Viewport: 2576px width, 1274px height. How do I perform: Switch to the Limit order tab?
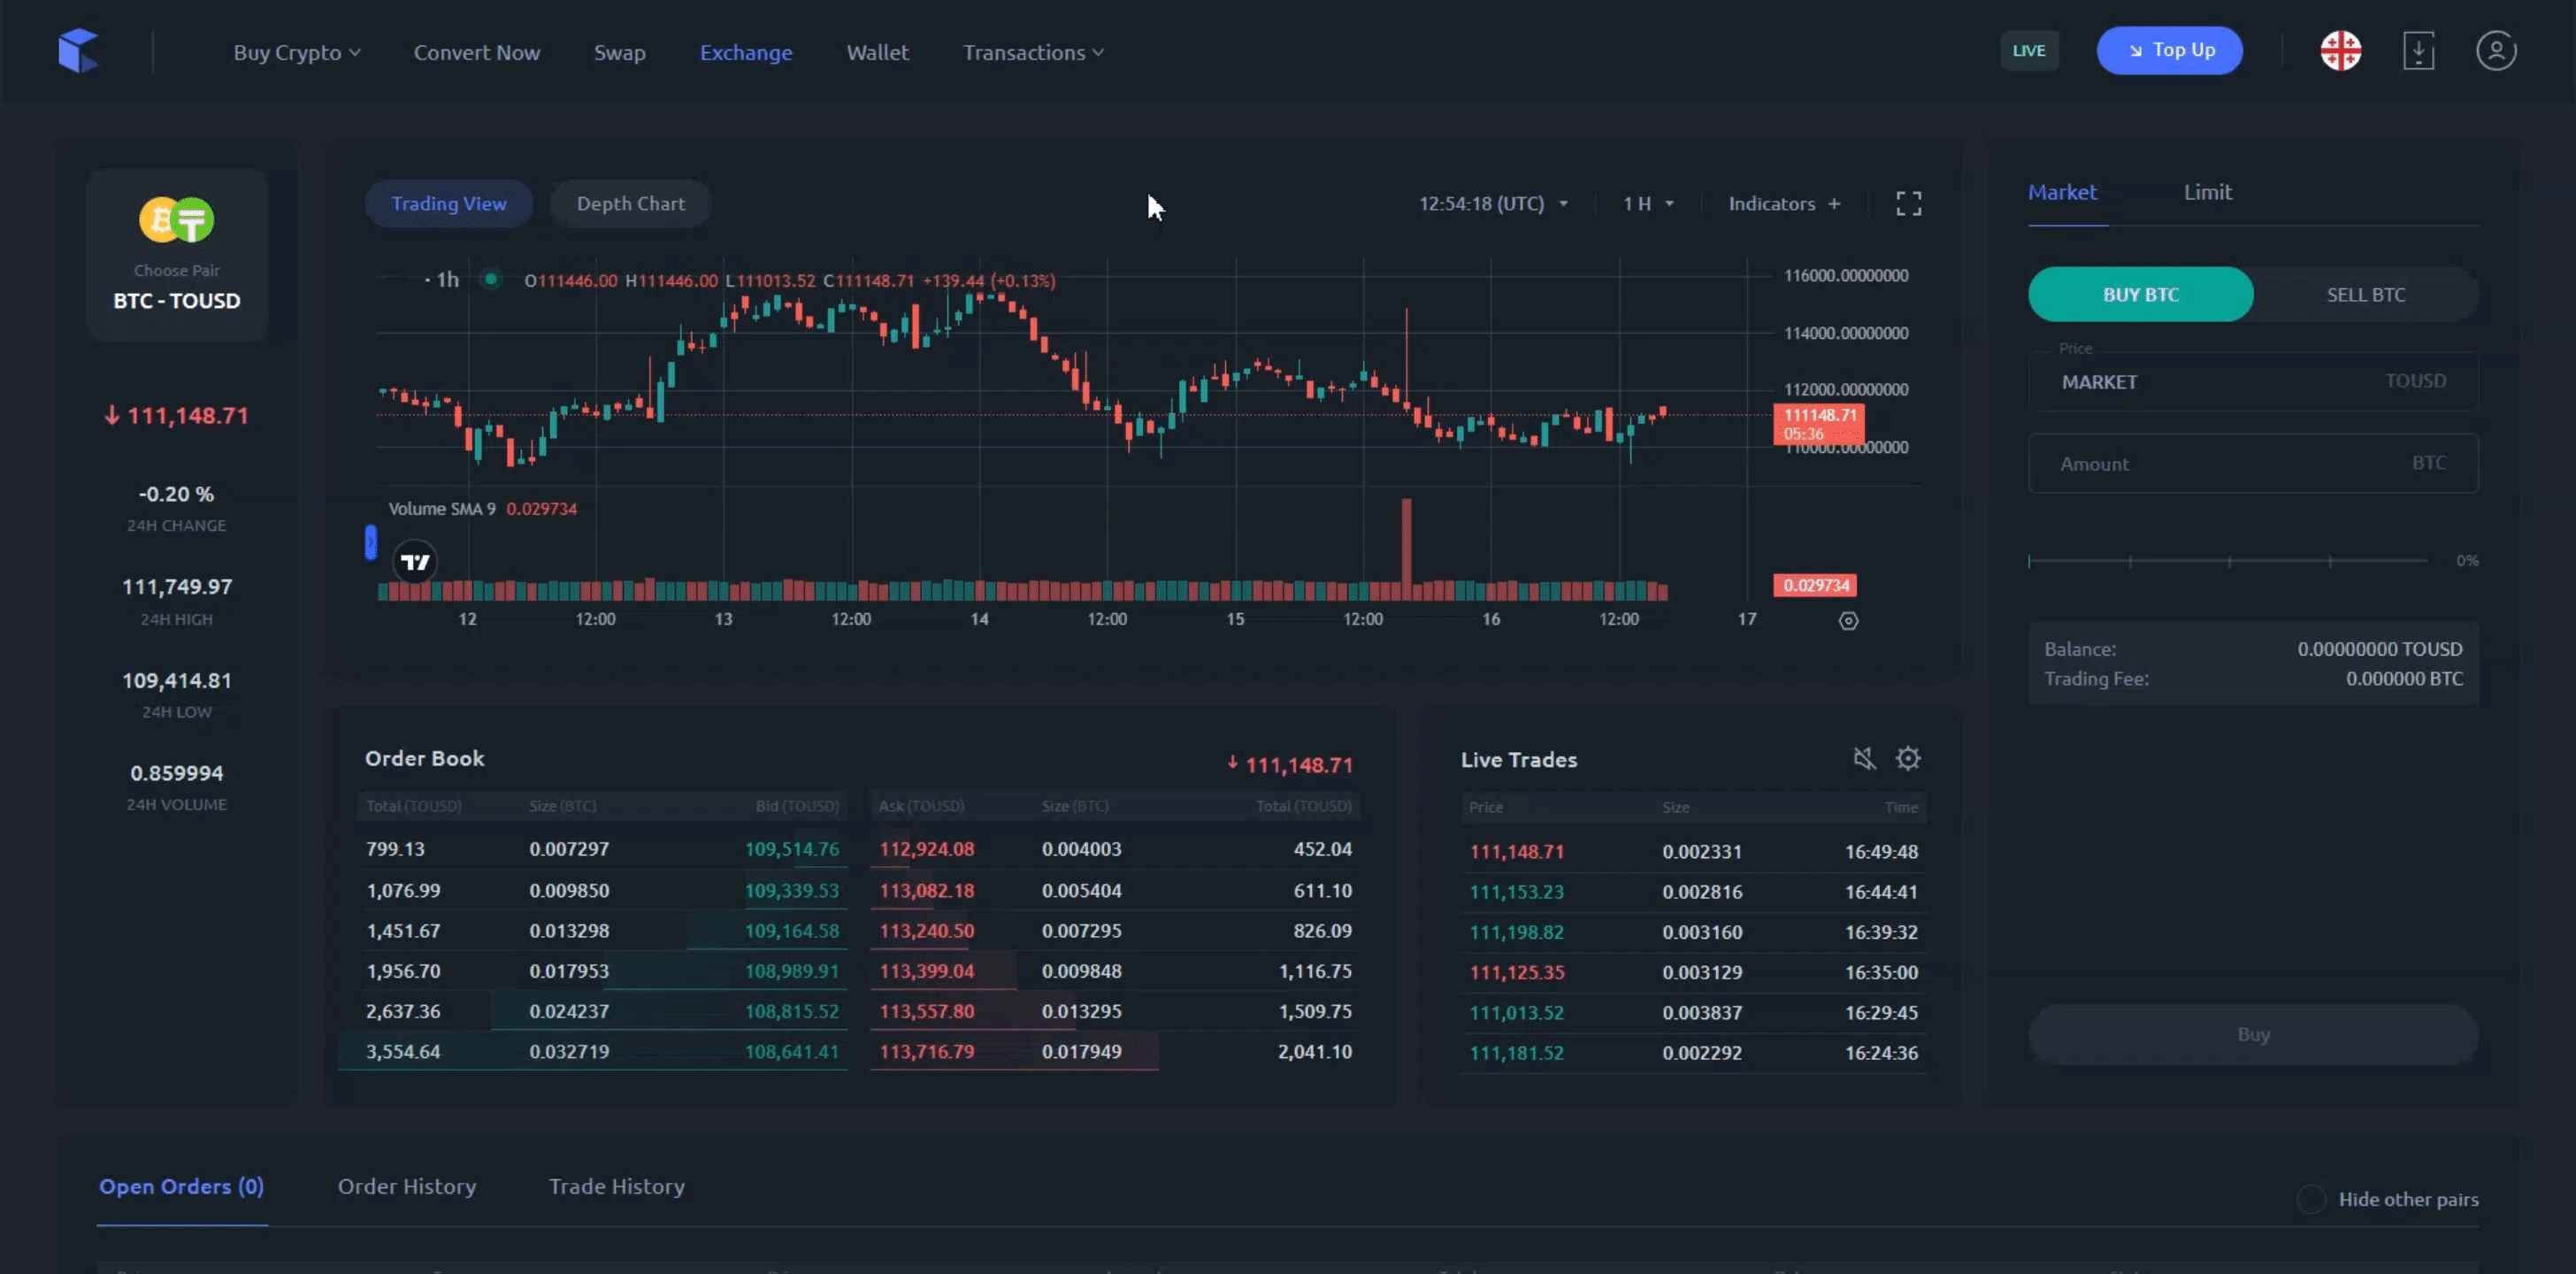coord(2207,192)
